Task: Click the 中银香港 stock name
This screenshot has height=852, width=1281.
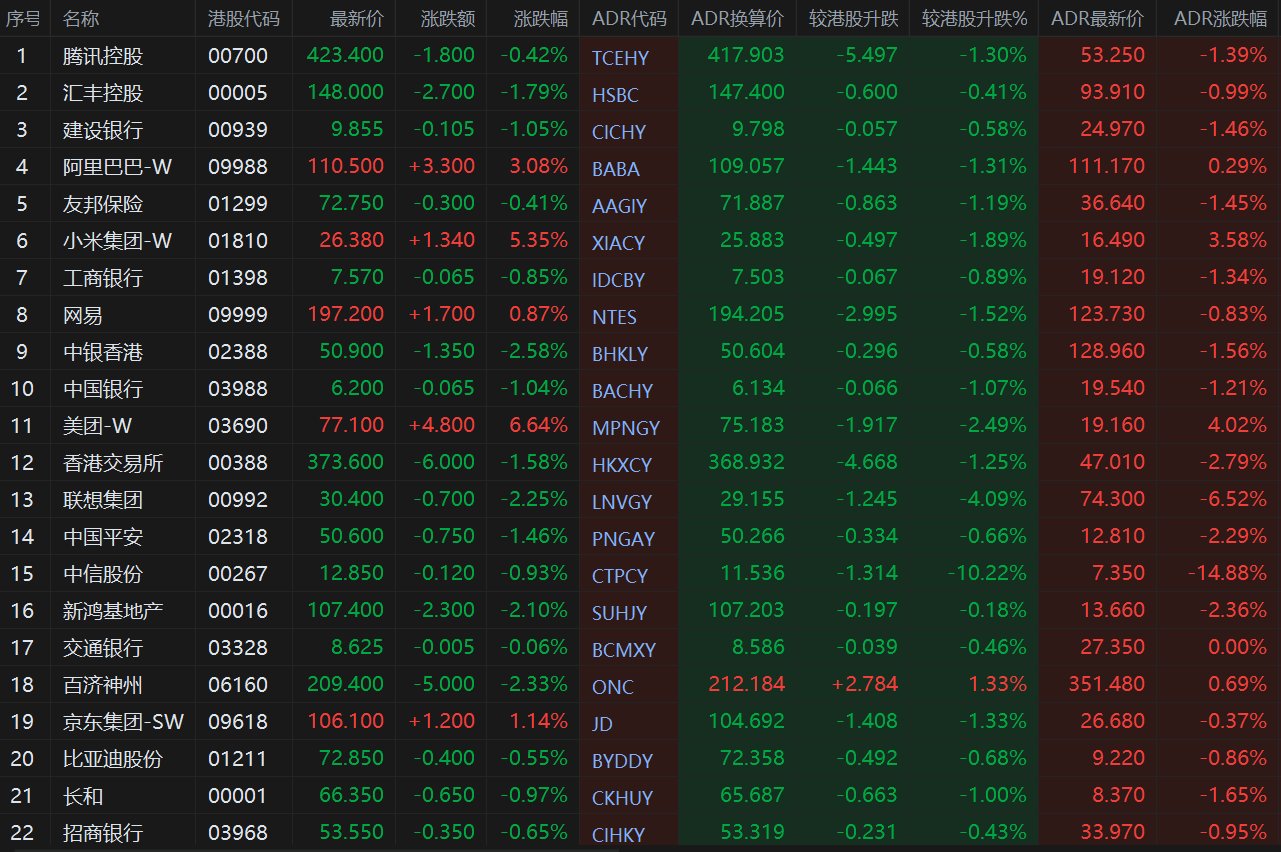Action: [103, 352]
